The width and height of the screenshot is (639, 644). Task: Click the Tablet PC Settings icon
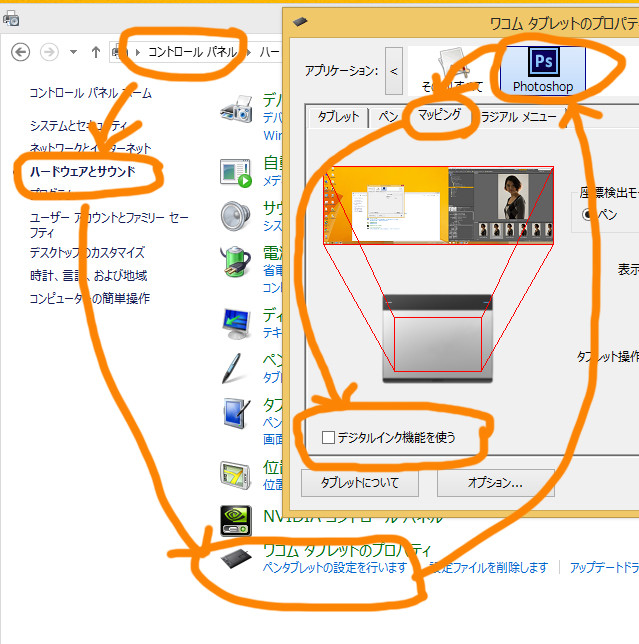coord(237,413)
